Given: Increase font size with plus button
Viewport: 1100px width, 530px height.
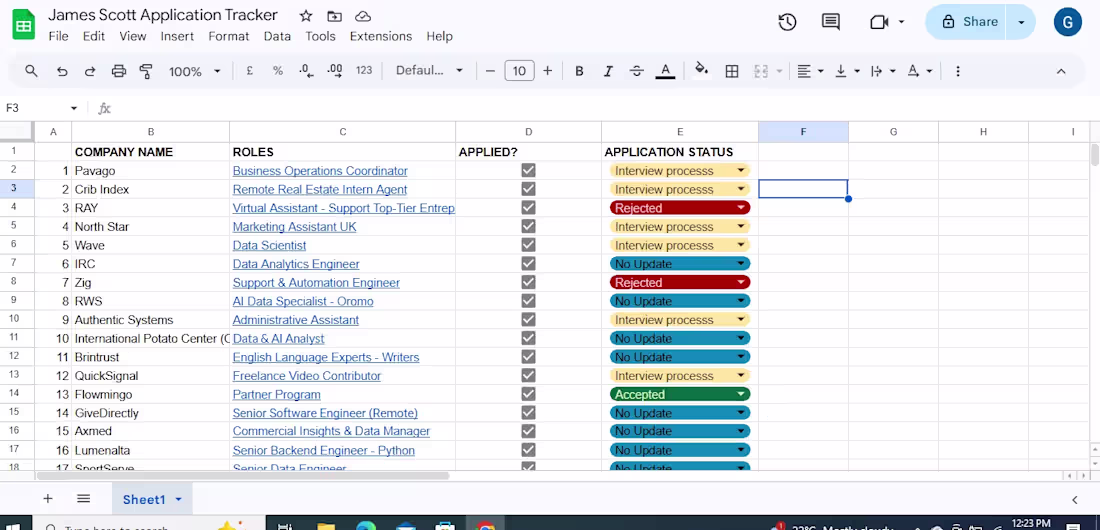Looking at the screenshot, I should 547,71.
